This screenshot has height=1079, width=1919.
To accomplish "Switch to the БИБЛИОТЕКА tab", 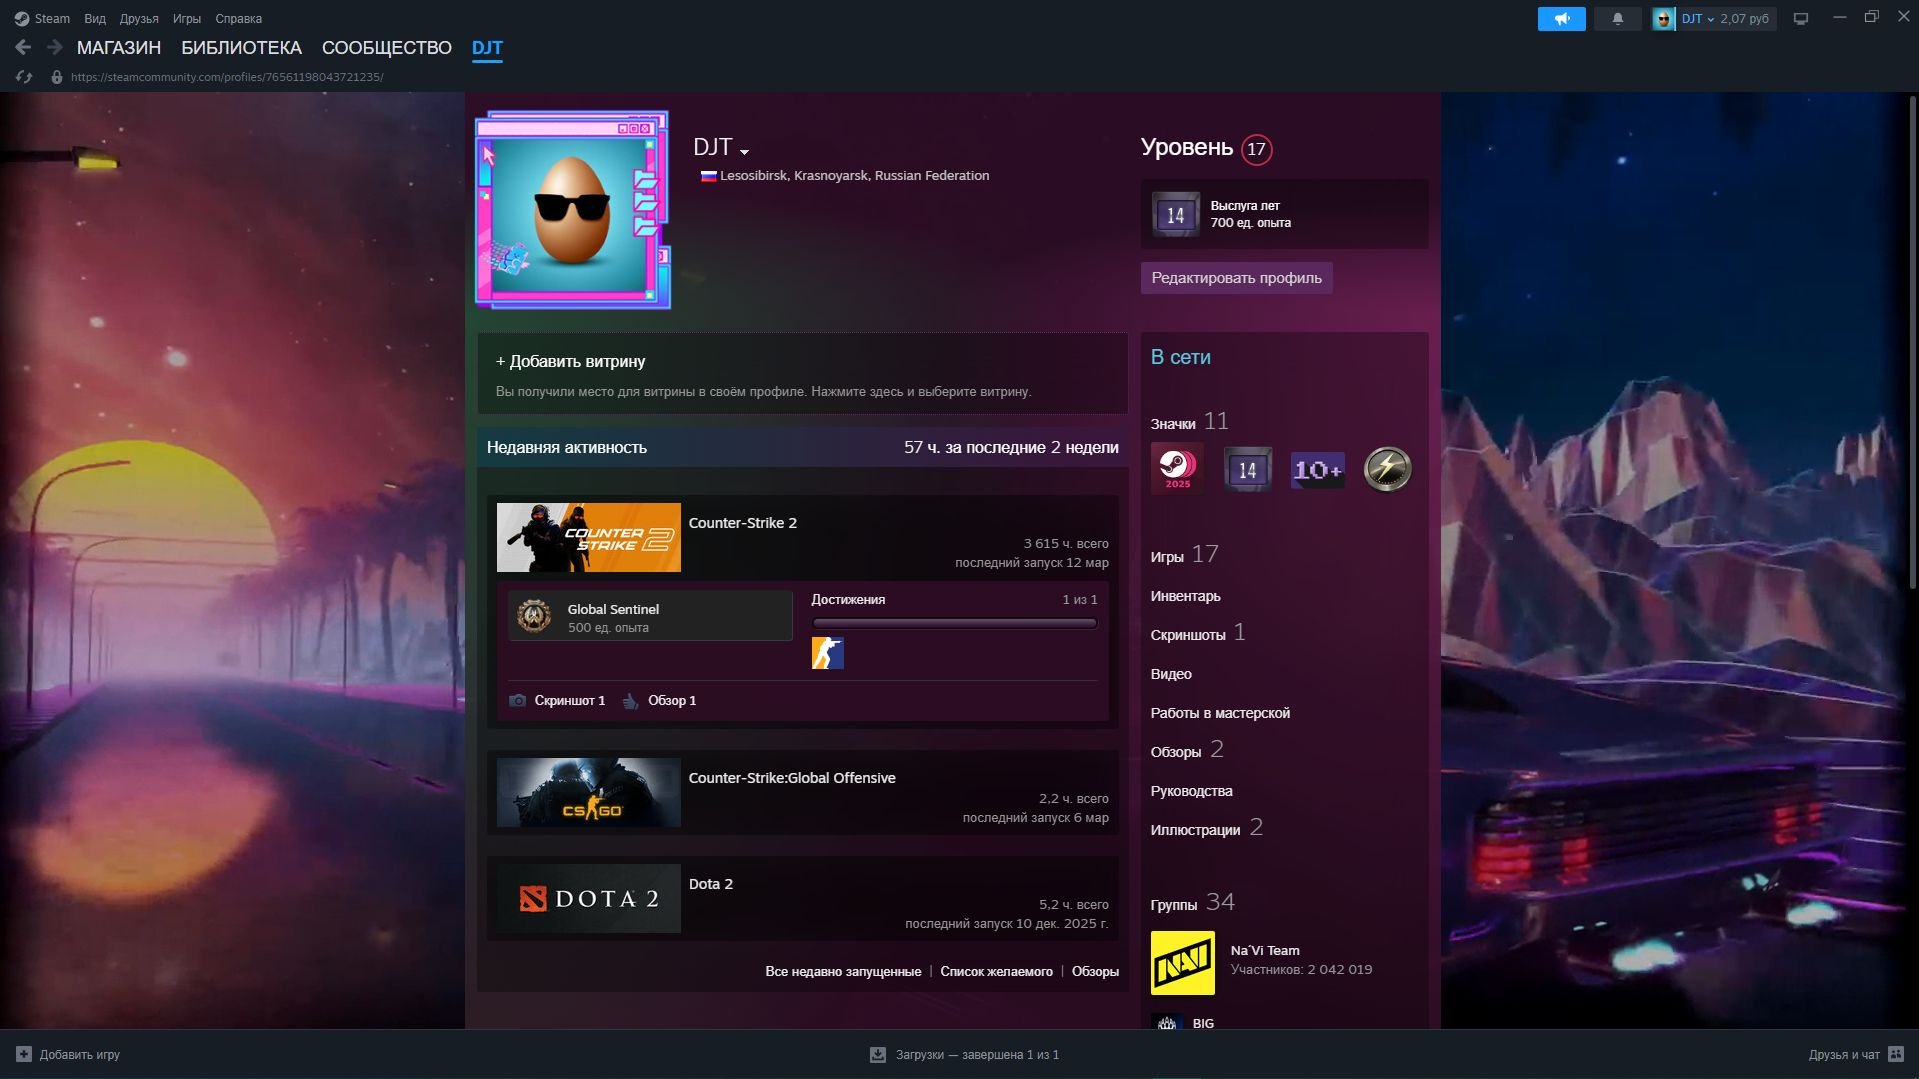I will tap(241, 47).
